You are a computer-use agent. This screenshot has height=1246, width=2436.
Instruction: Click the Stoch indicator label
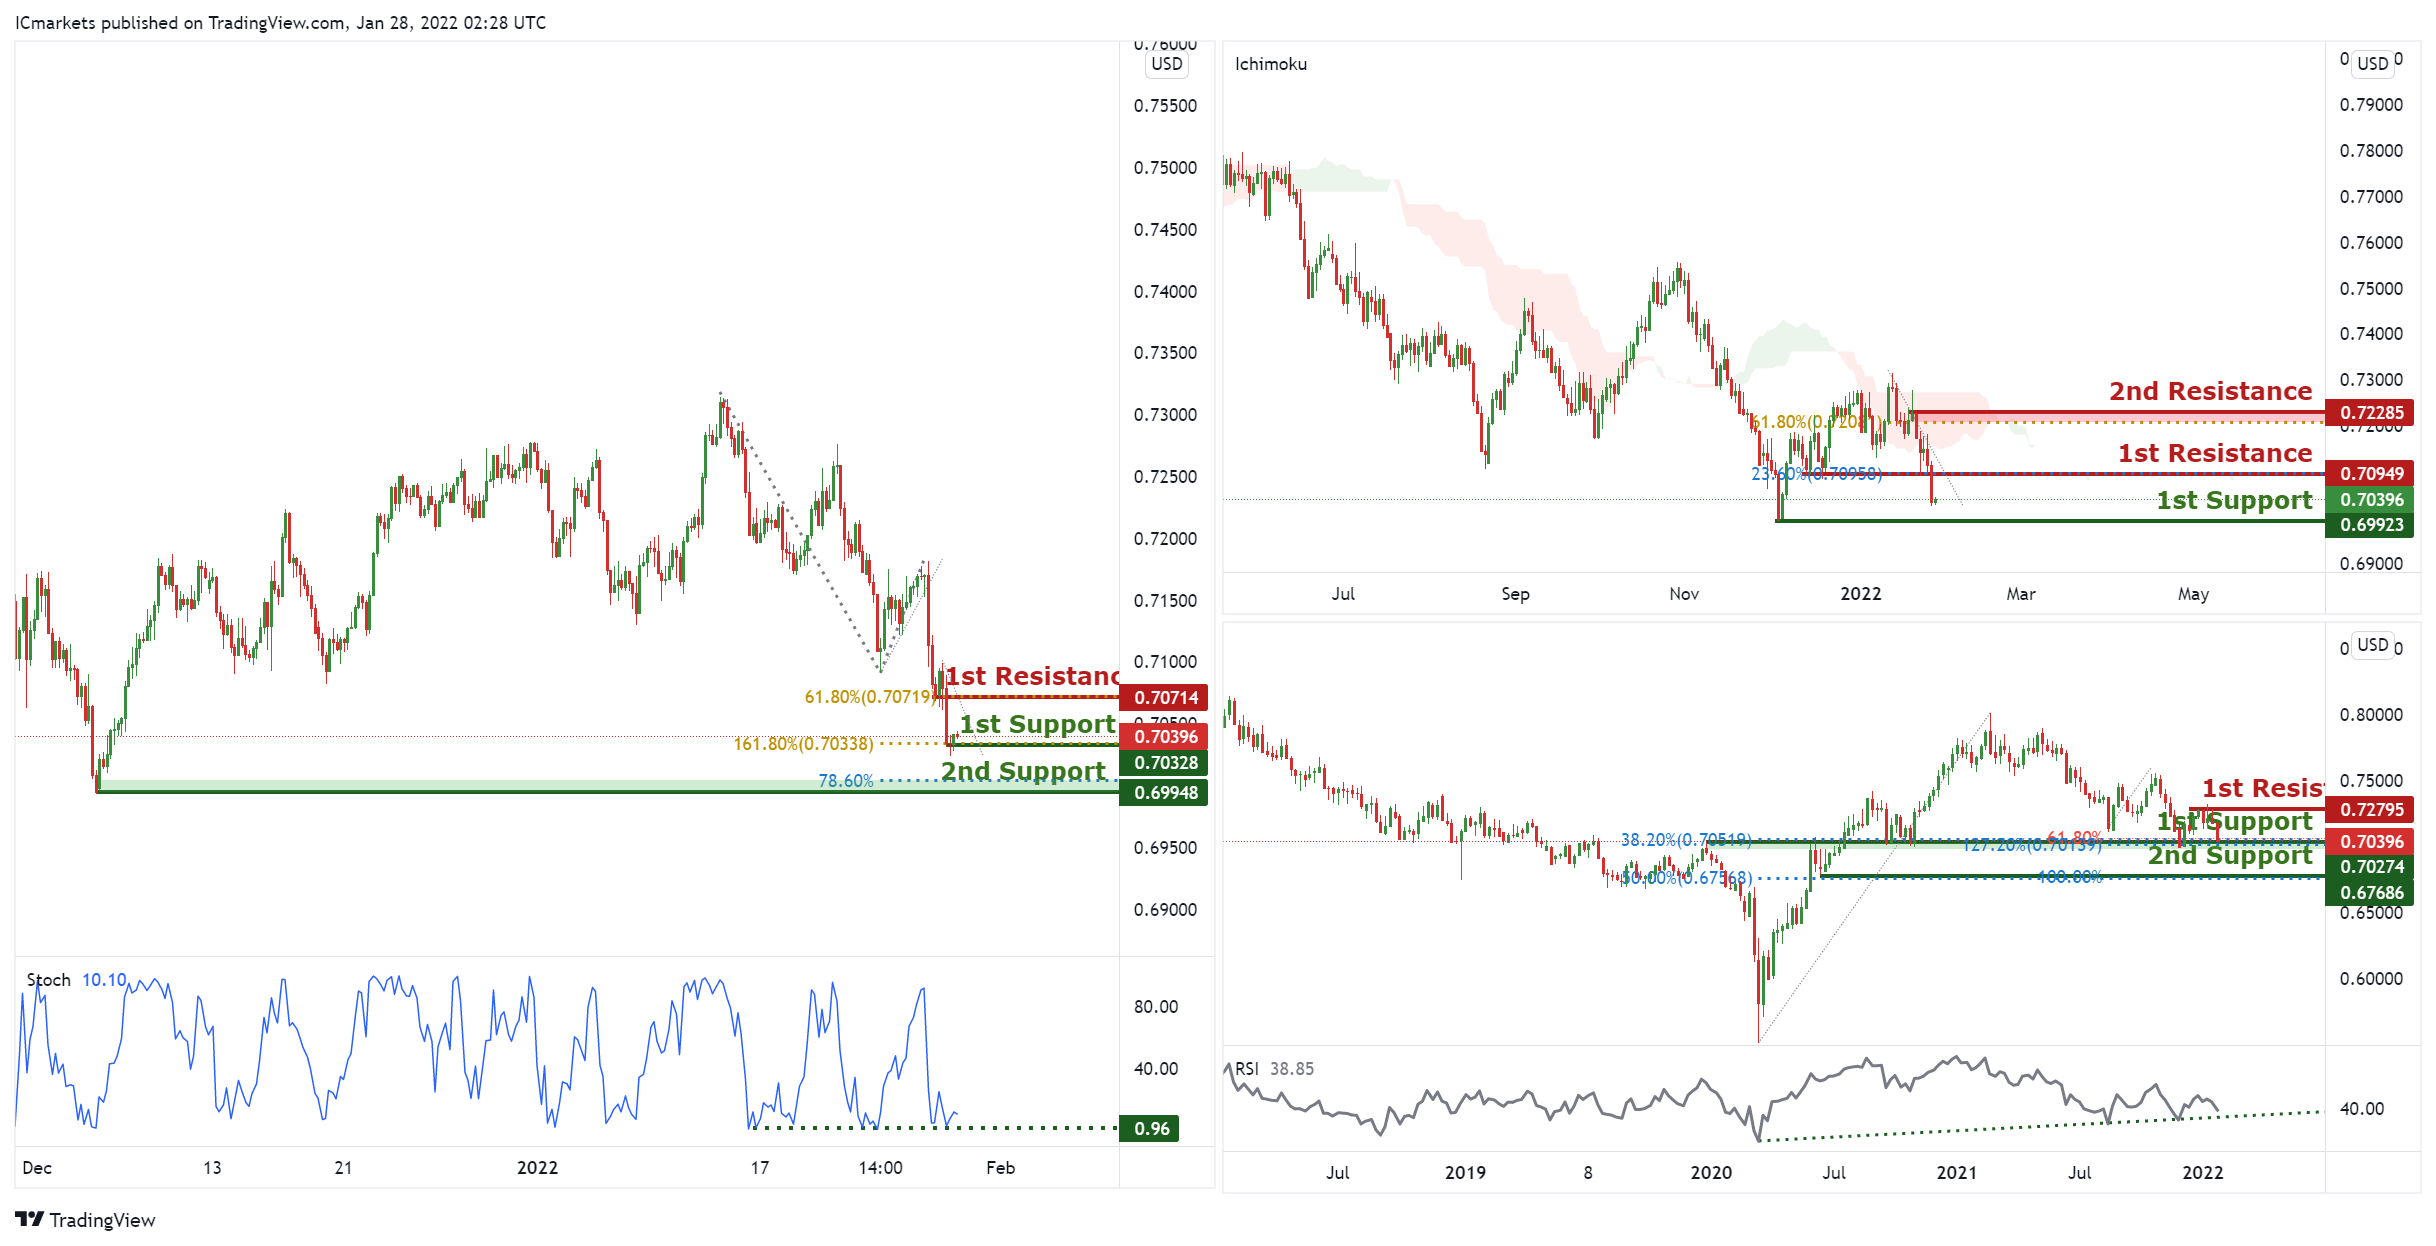point(48,980)
